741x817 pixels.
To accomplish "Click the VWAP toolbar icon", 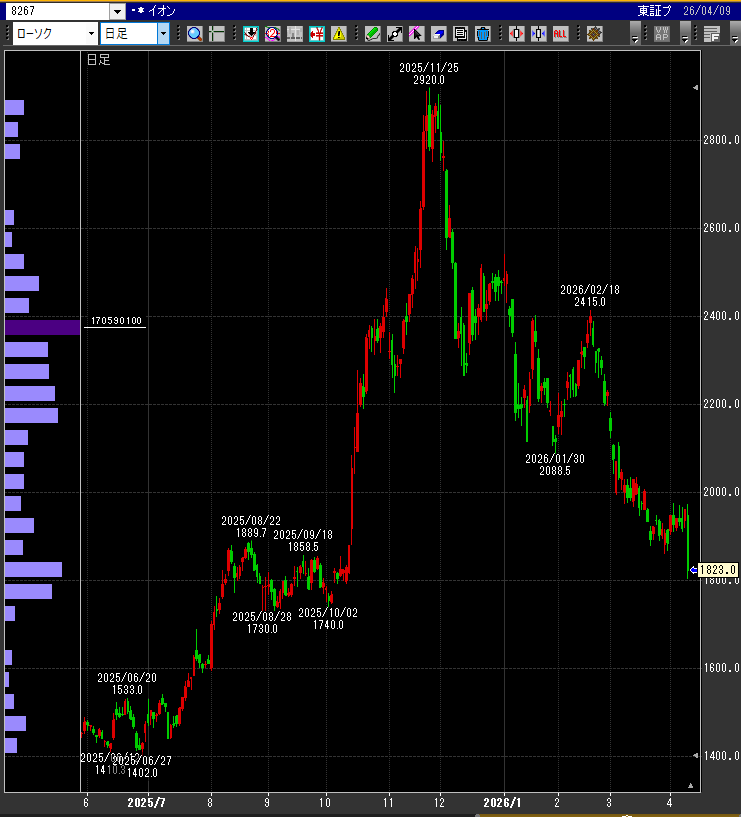I will [x=662, y=34].
